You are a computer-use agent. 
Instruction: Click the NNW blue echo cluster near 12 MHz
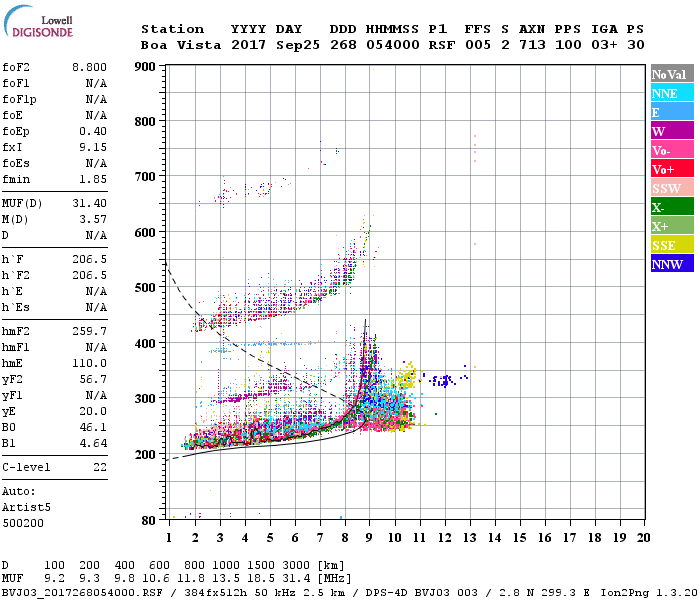click(445, 380)
